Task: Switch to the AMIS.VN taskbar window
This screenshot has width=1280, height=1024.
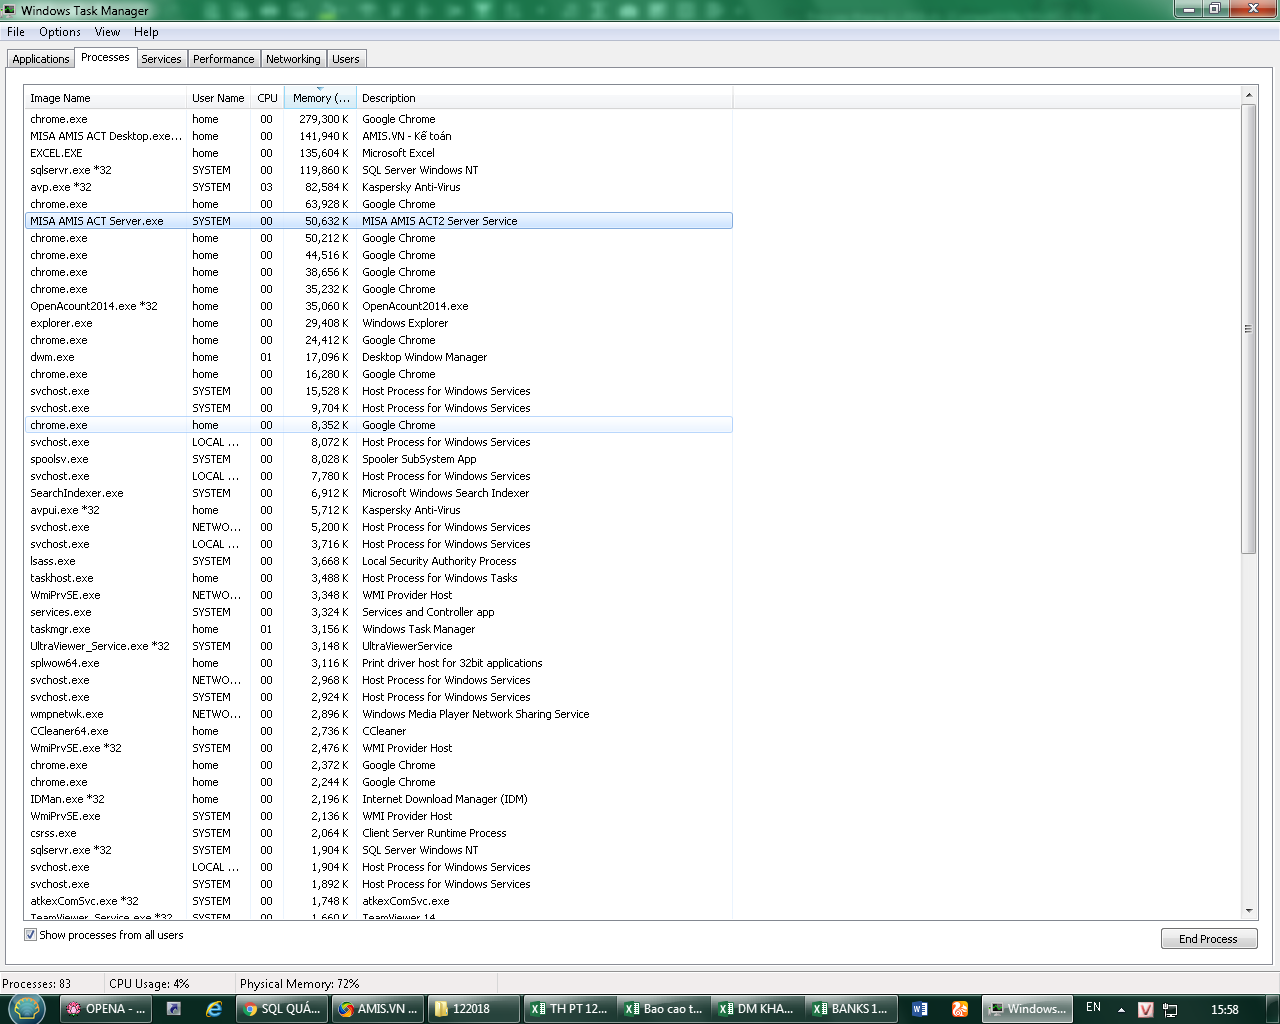Action: click(x=378, y=1009)
